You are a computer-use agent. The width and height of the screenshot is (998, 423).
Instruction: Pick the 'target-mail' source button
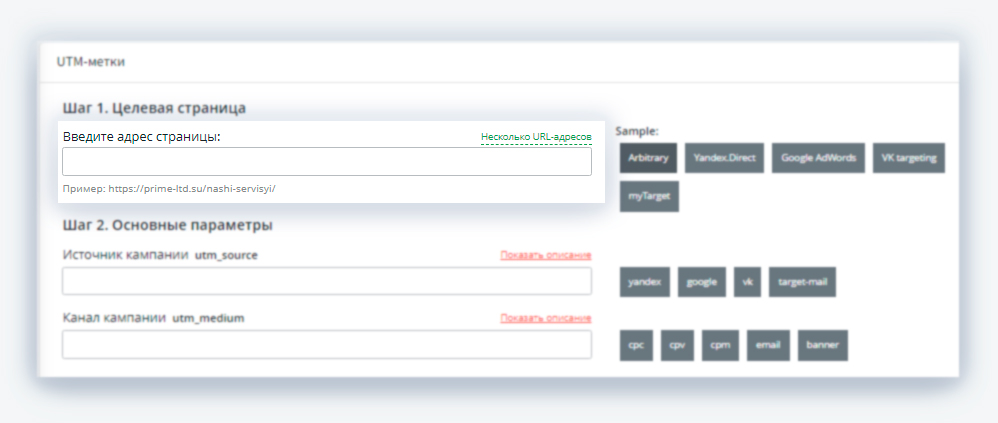(802, 282)
